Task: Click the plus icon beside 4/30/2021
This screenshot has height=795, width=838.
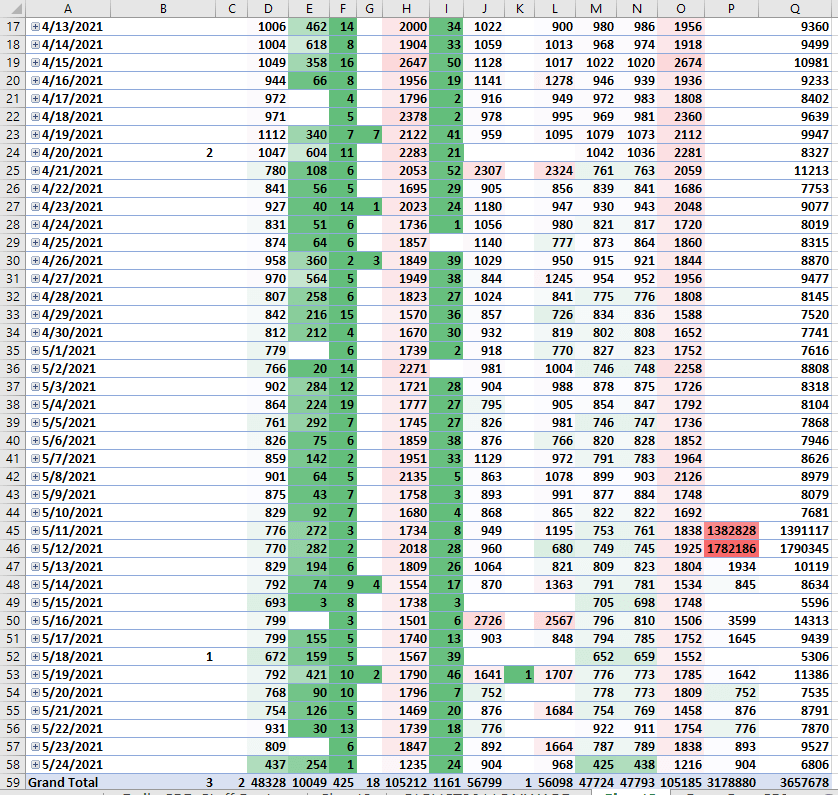Action: [x=36, y=332]
